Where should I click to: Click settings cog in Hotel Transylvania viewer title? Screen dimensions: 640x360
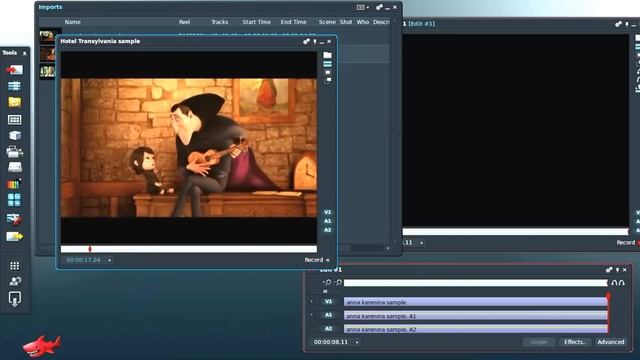click(x=306, y=42)
